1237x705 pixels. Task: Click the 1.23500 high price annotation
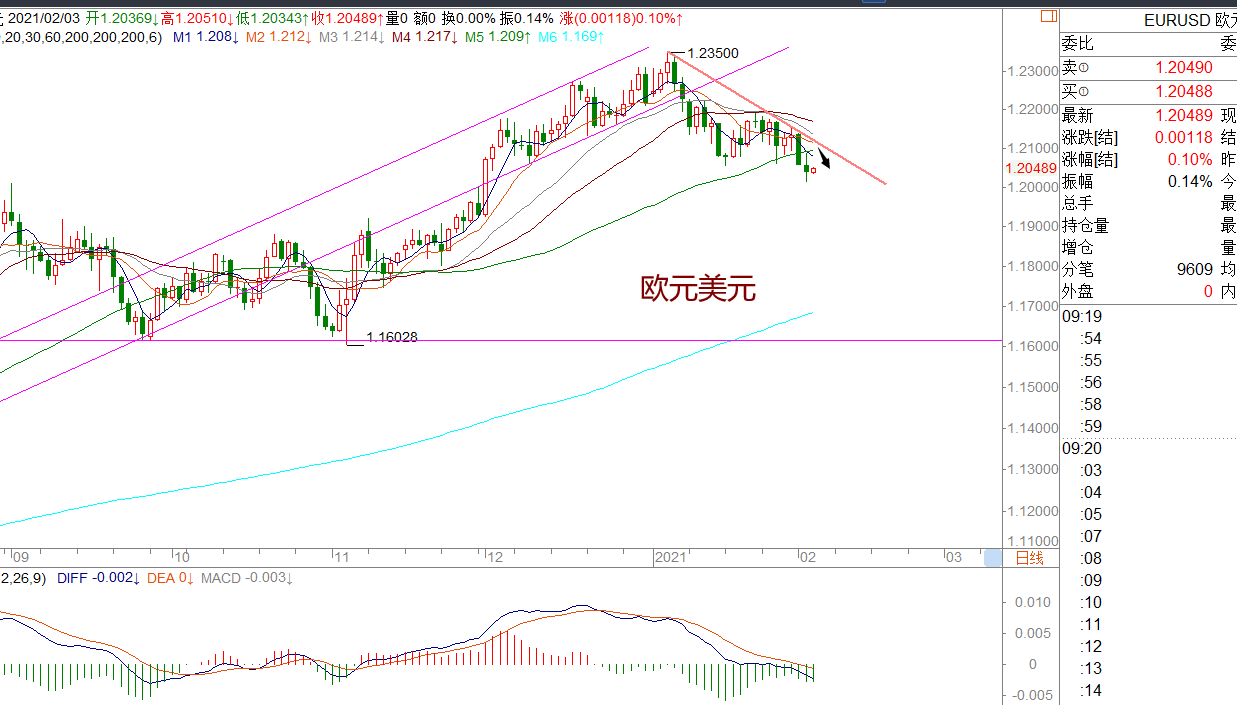point(713,52)
